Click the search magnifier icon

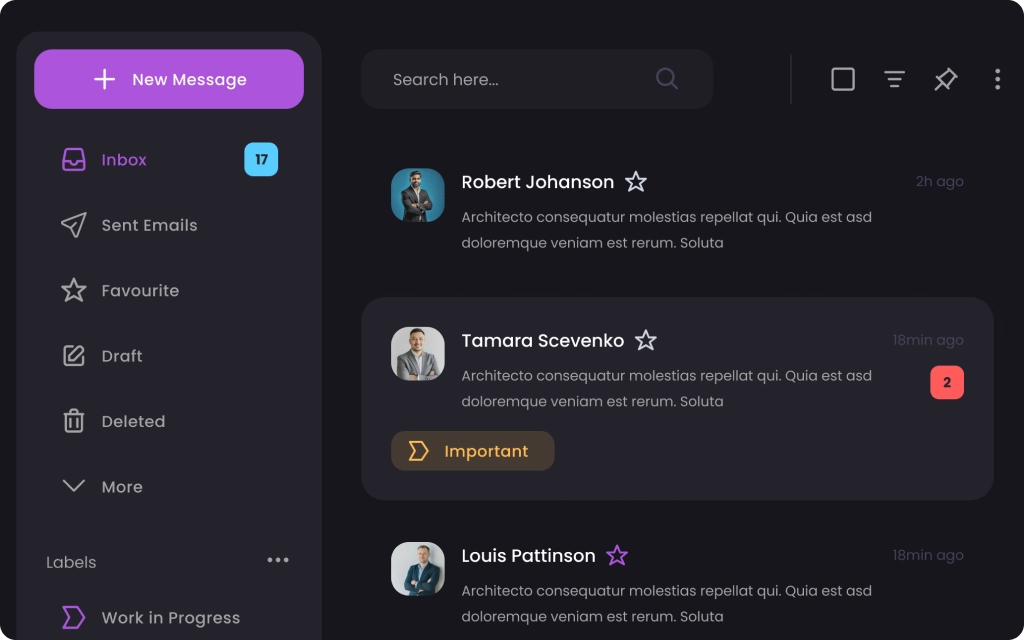(666, 78)
